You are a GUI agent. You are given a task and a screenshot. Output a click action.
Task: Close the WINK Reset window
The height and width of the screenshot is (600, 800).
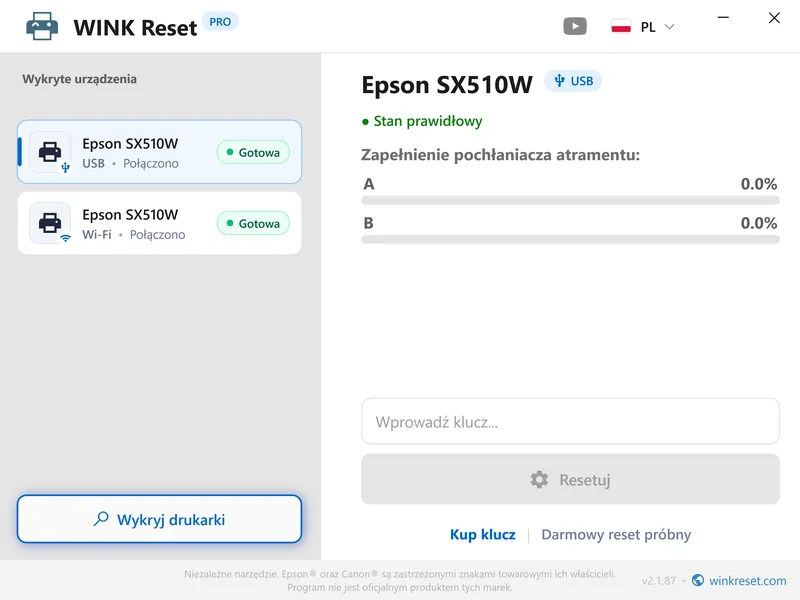pyautogui.click(x=774, y=18)
